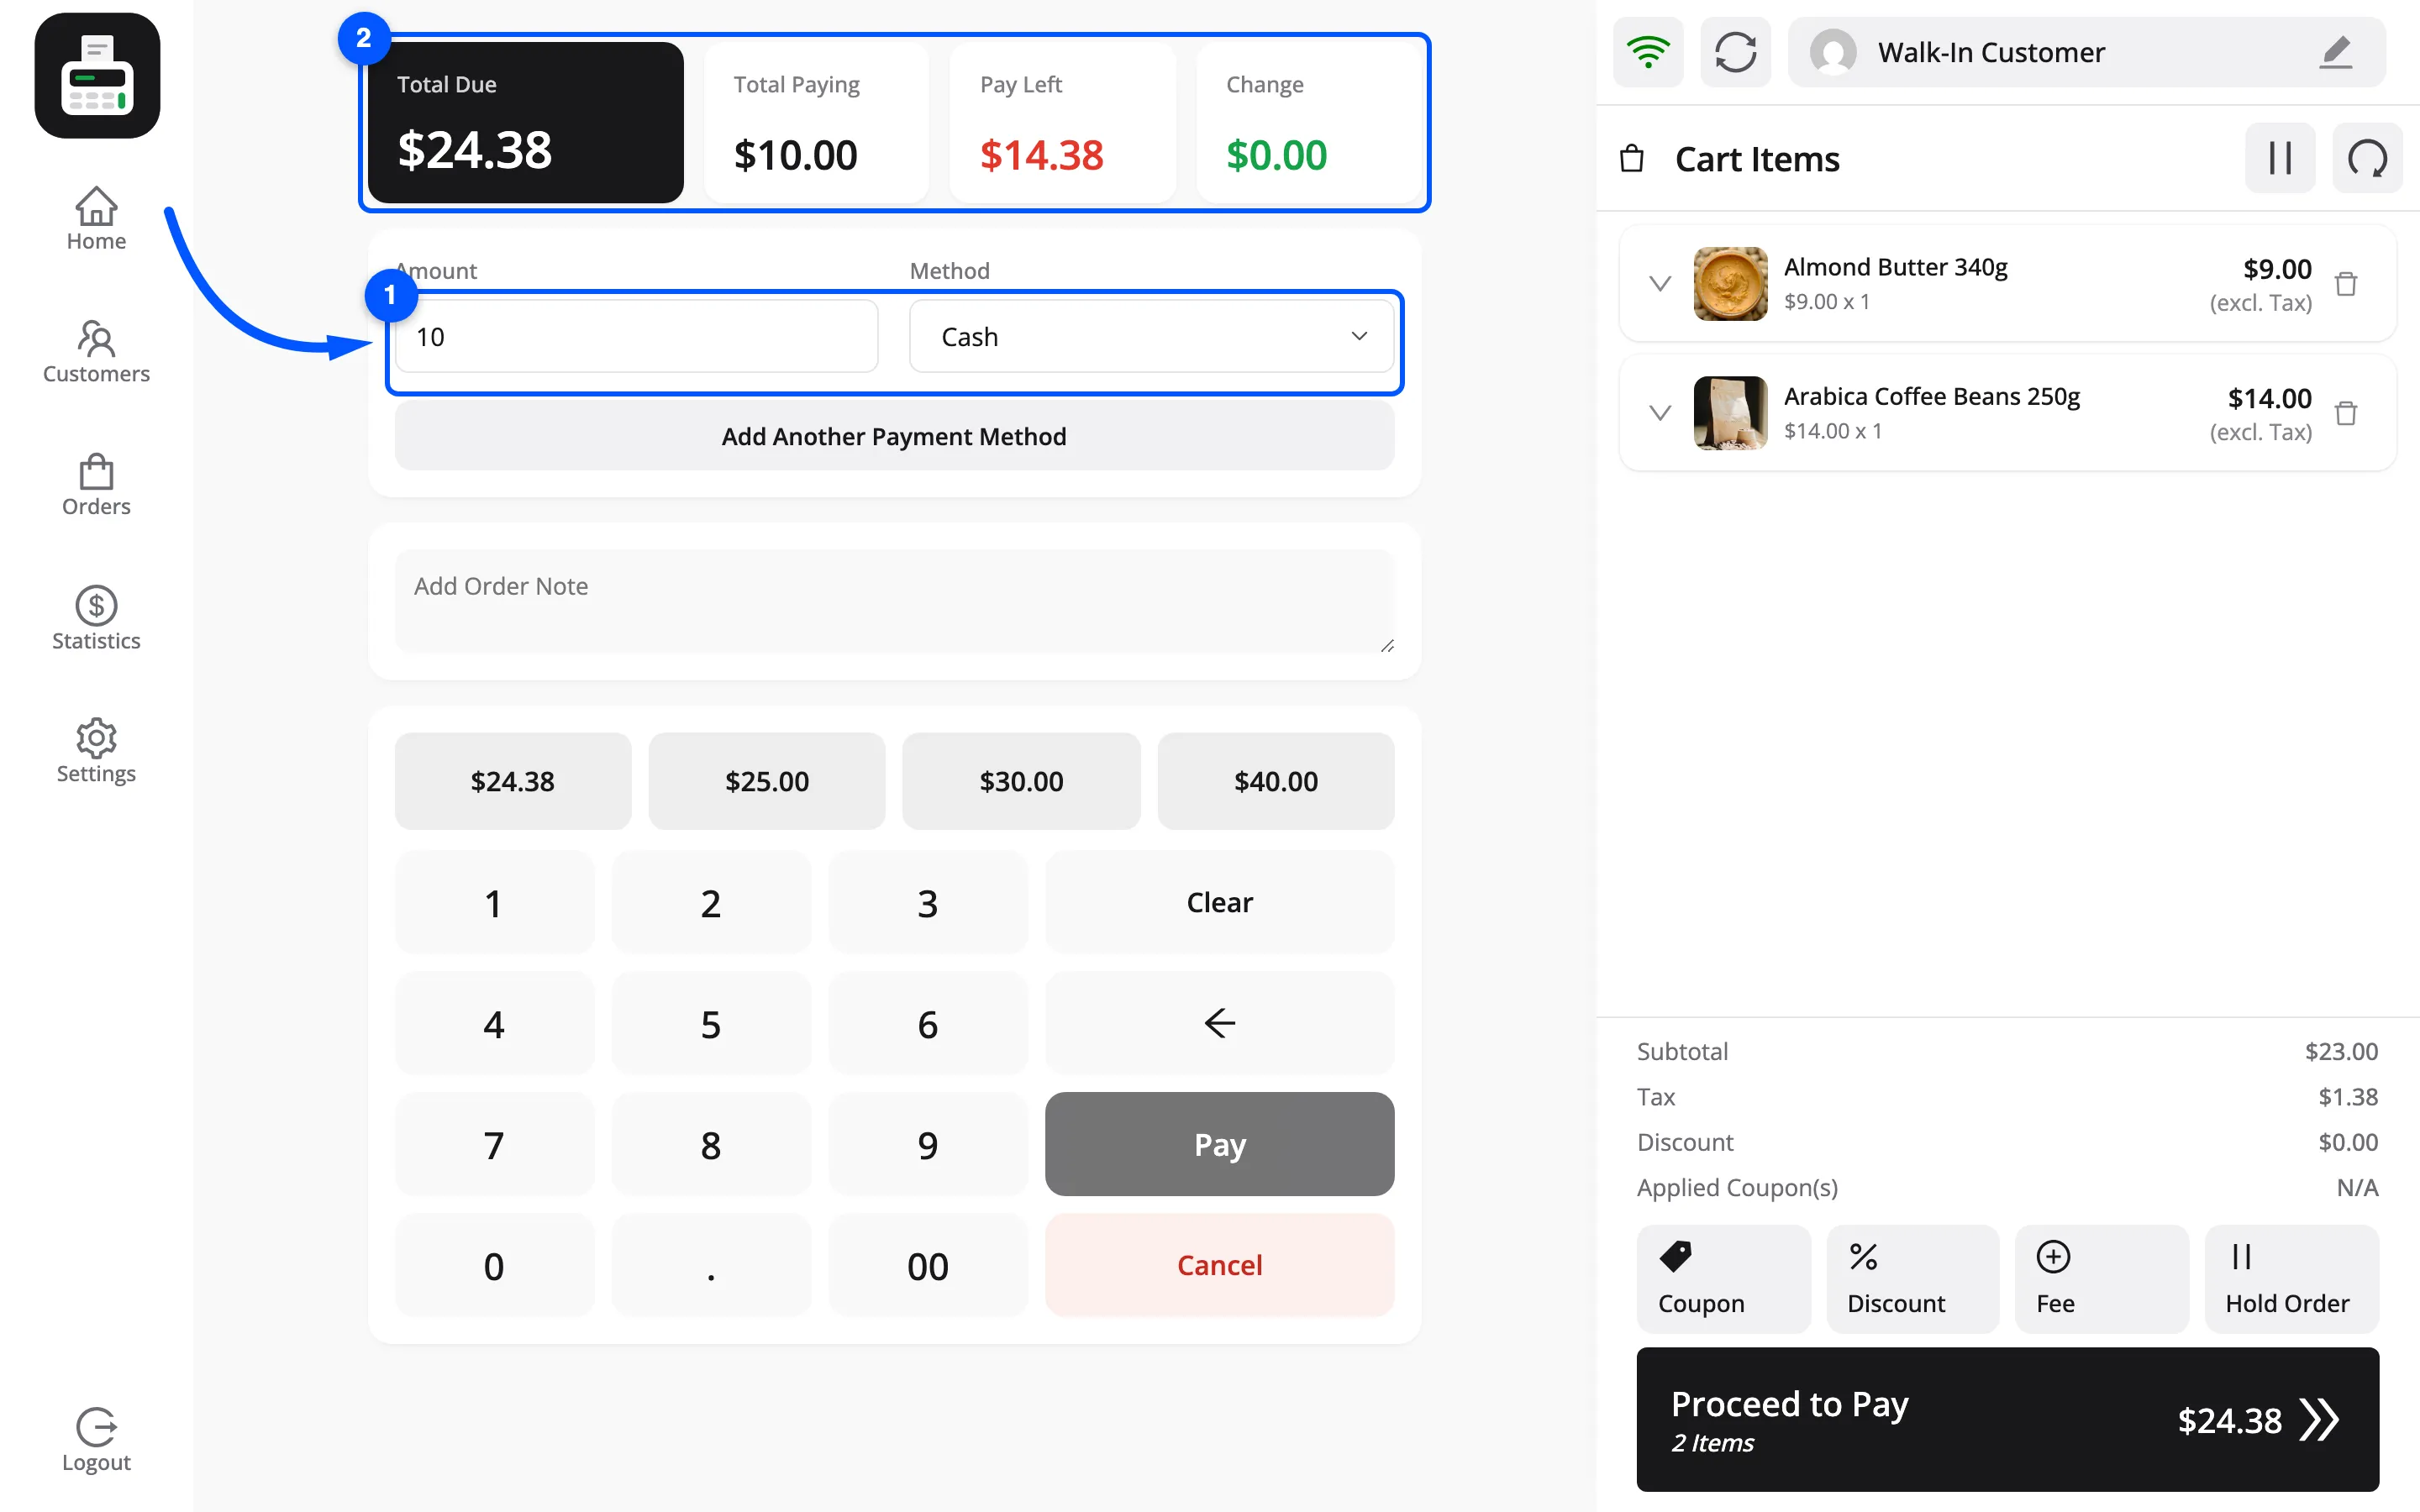The width and height of the screenshot is (2420, 1512).
Task: Tap the Clear key on the keypad
Action: (x=1219, y=902)
